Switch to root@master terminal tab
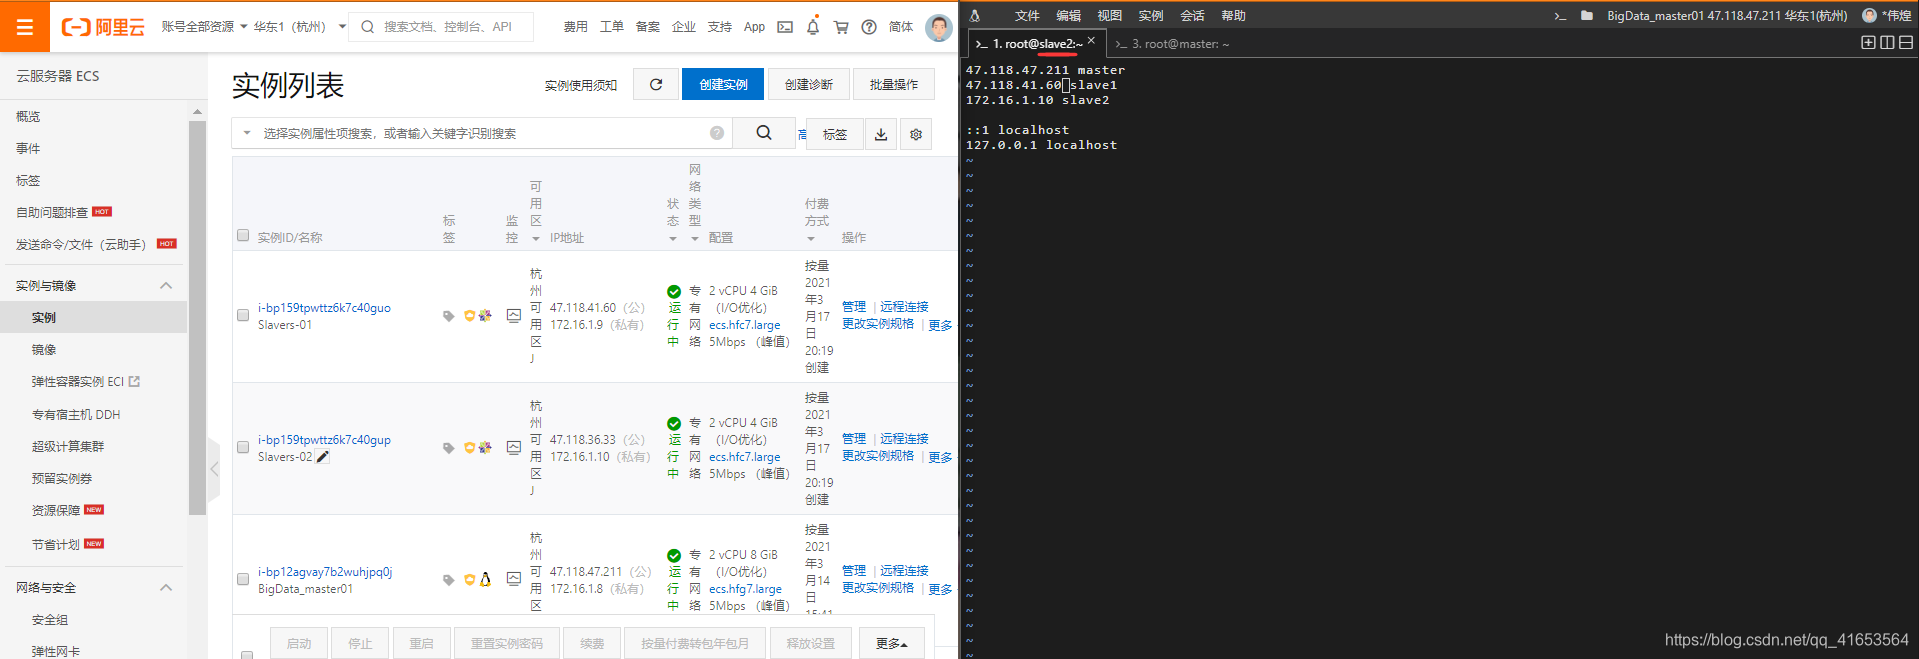Viewport: 1919px width, 659px height. coord(1172,44)
